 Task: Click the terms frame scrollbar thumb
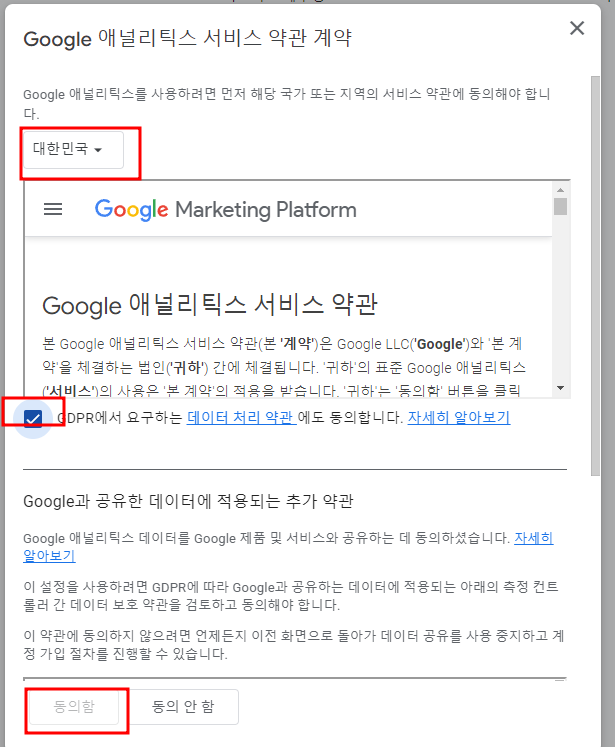(x=561, y=206)
